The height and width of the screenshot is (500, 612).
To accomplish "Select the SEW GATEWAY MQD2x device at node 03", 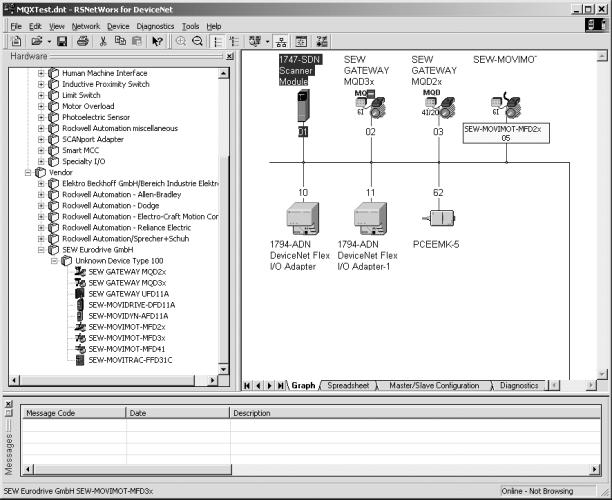I will click(x=438, y=104).
